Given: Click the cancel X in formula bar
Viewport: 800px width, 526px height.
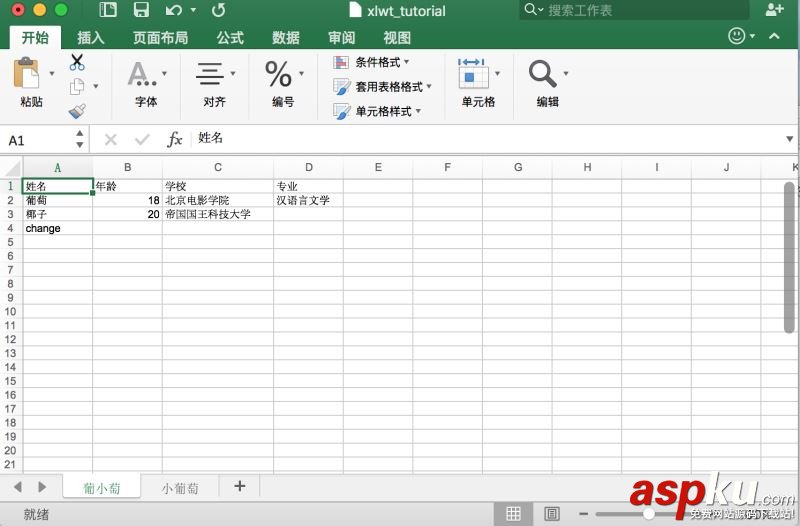Looking at the screenshot, I should tap(111, 139).
